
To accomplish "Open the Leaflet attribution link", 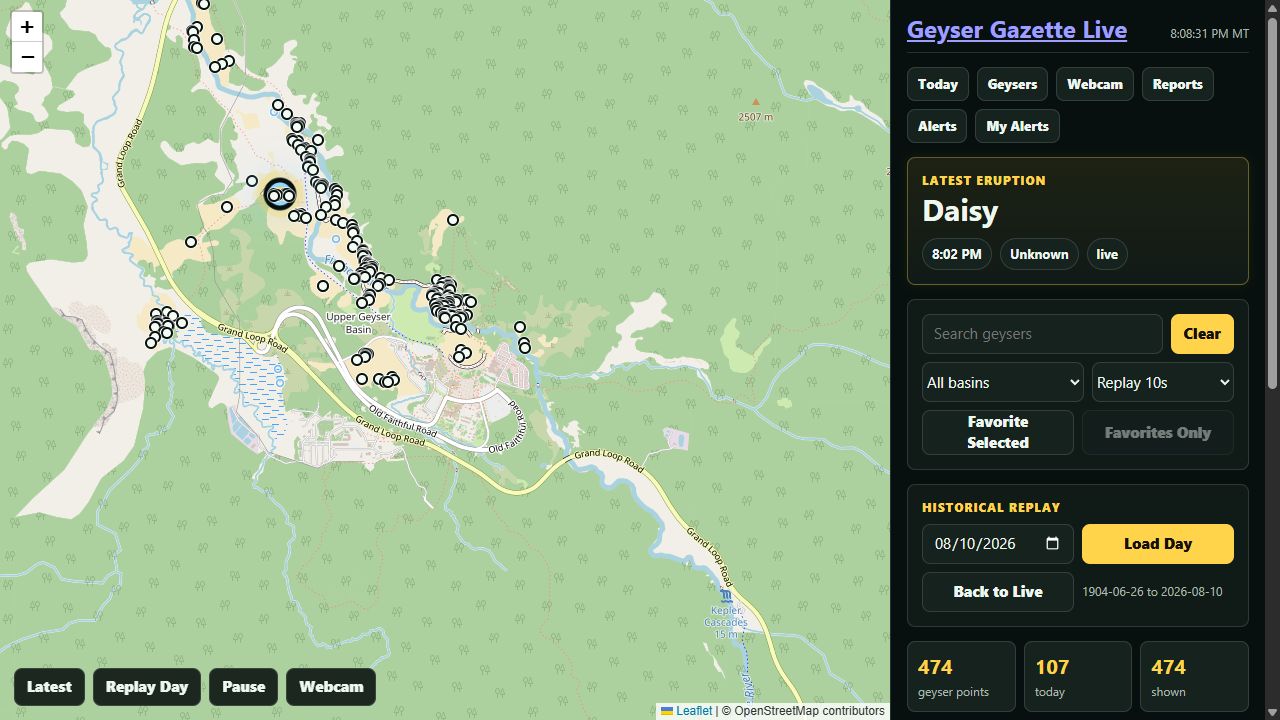I will [x=686, y=711].
